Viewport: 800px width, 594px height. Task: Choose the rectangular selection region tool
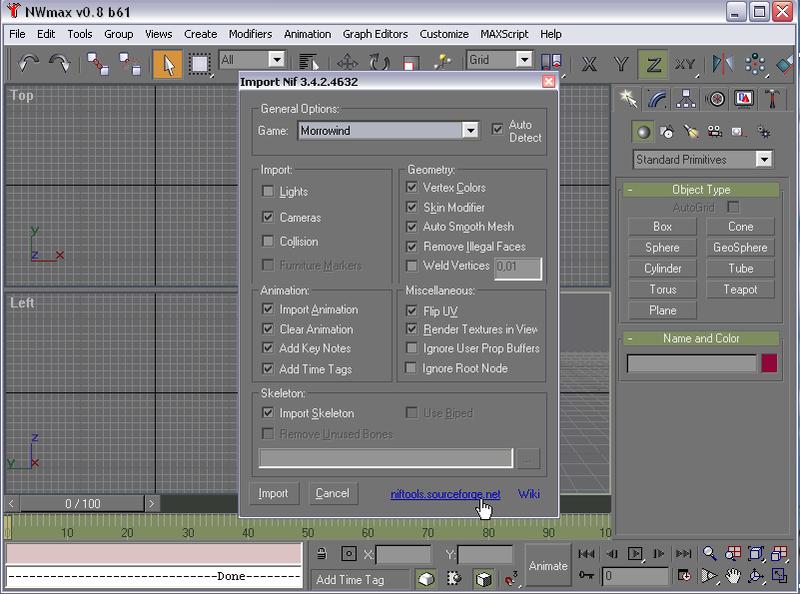[199, 64]
